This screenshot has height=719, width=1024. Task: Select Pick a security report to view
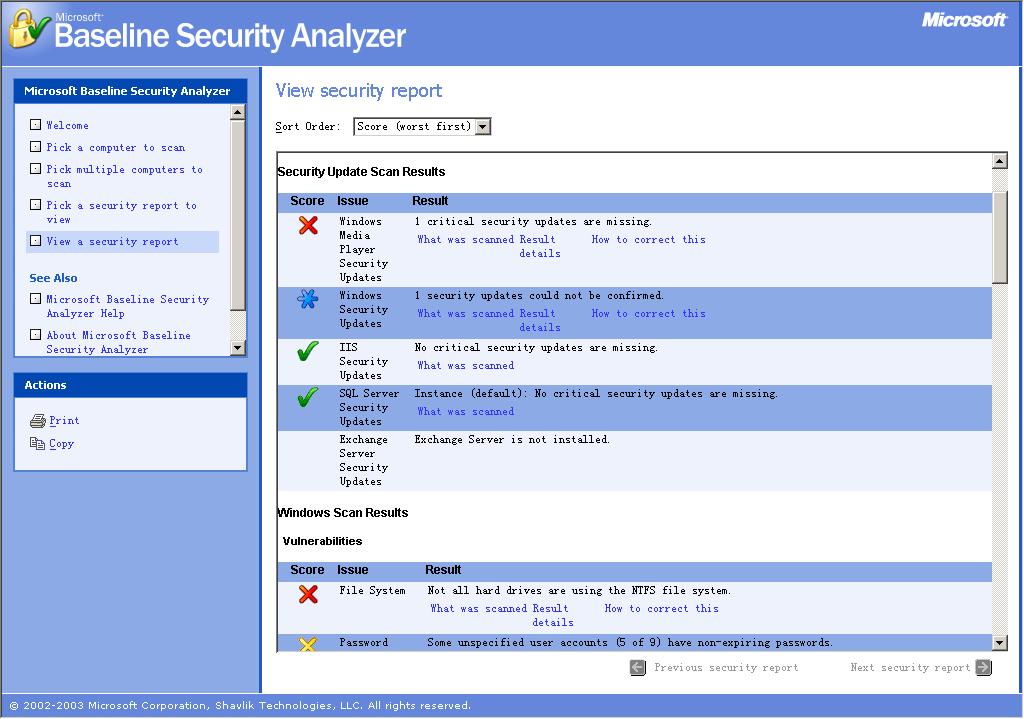click(x=121, y=212)
